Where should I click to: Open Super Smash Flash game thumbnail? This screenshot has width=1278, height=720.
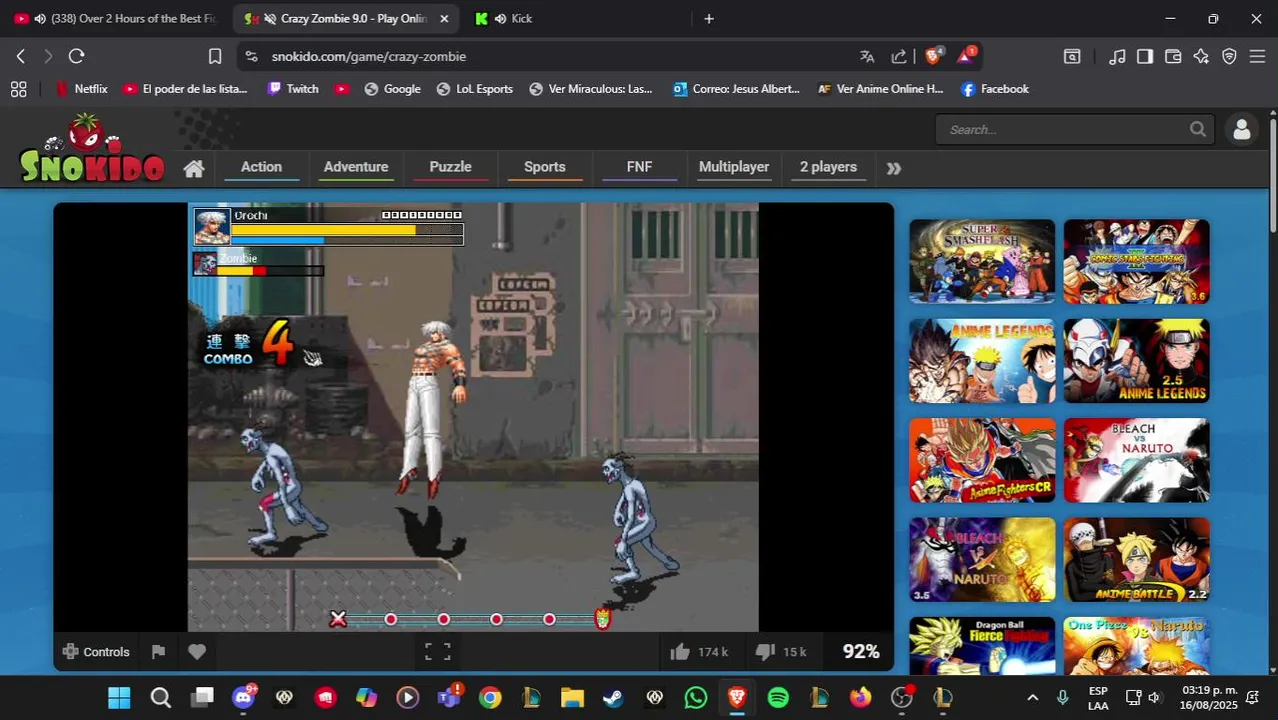point(982,261)
